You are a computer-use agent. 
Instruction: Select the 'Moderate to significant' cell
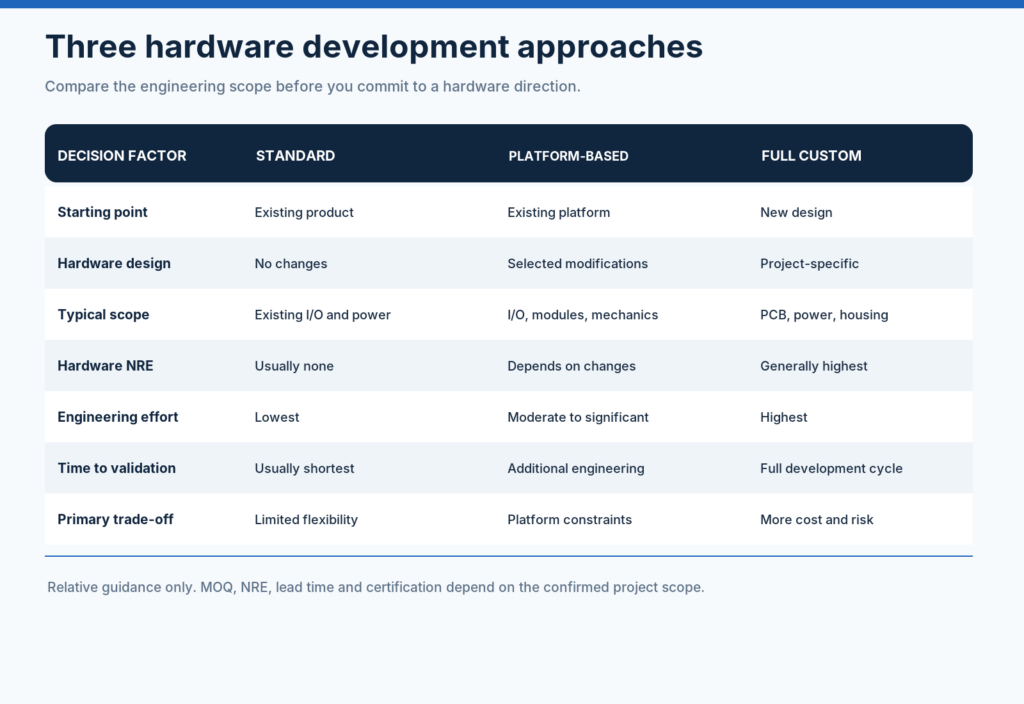click(578, 417)
